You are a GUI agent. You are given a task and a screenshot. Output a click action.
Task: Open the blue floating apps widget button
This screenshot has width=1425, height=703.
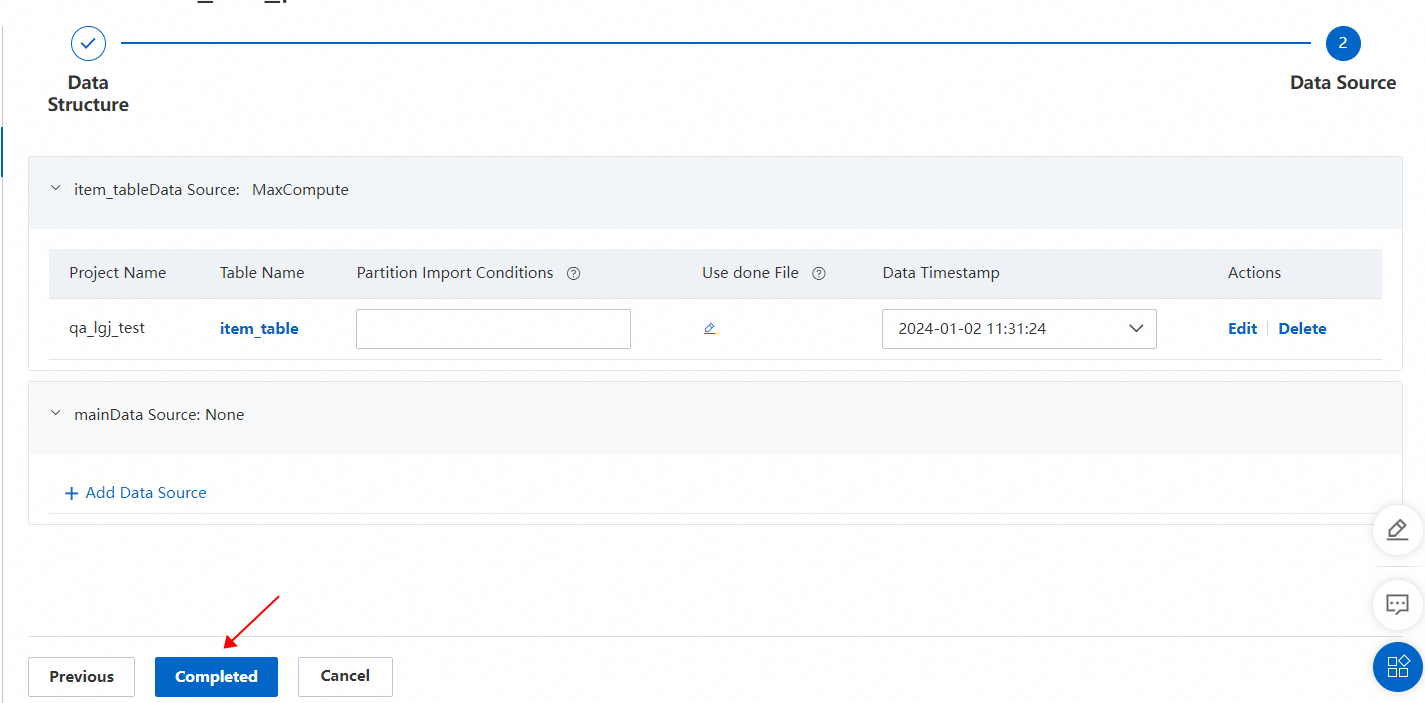1397,667
